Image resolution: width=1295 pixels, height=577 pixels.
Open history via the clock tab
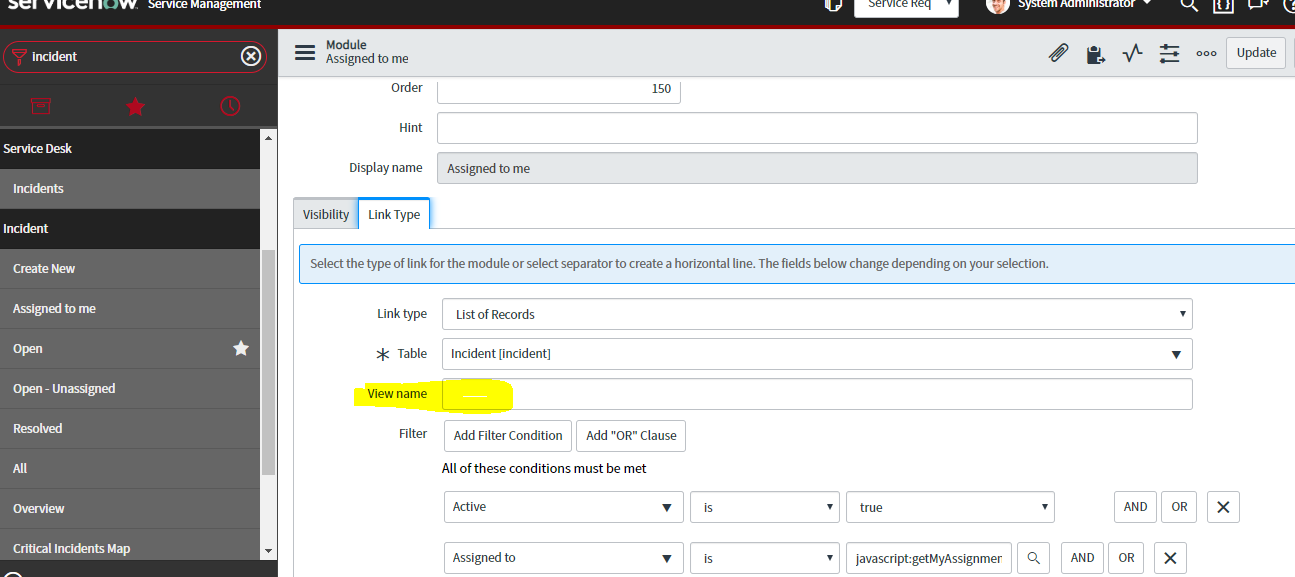click(x=229, y=106)
